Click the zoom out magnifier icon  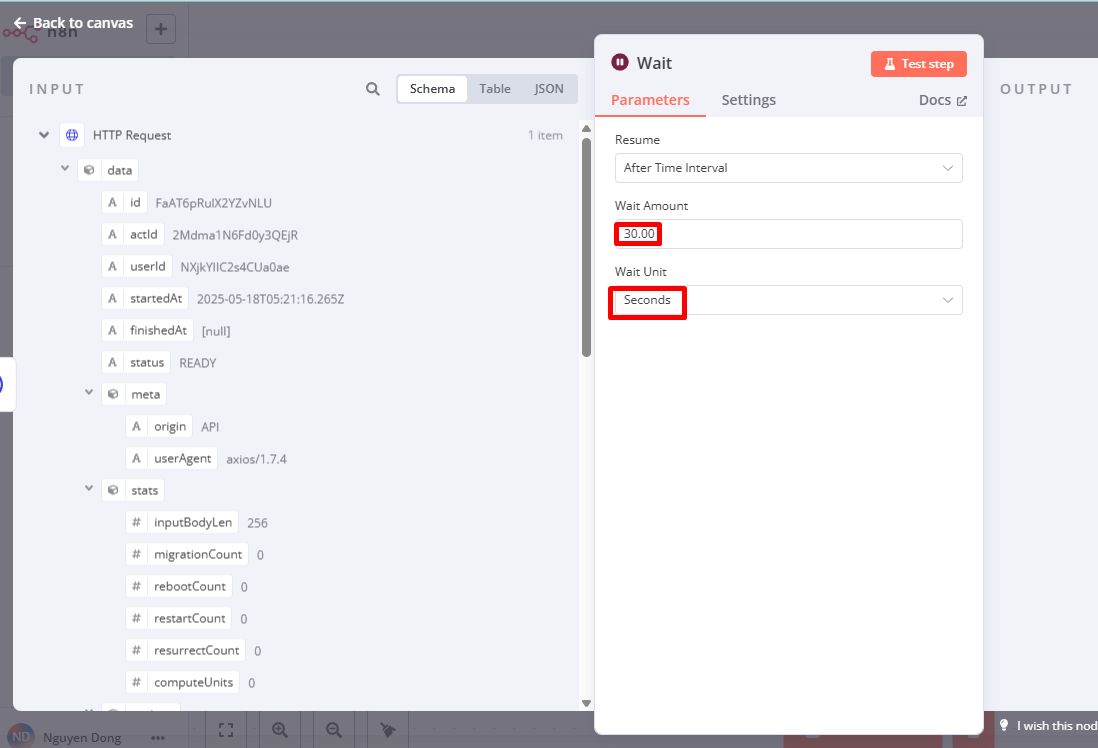(x=334, y=730)
